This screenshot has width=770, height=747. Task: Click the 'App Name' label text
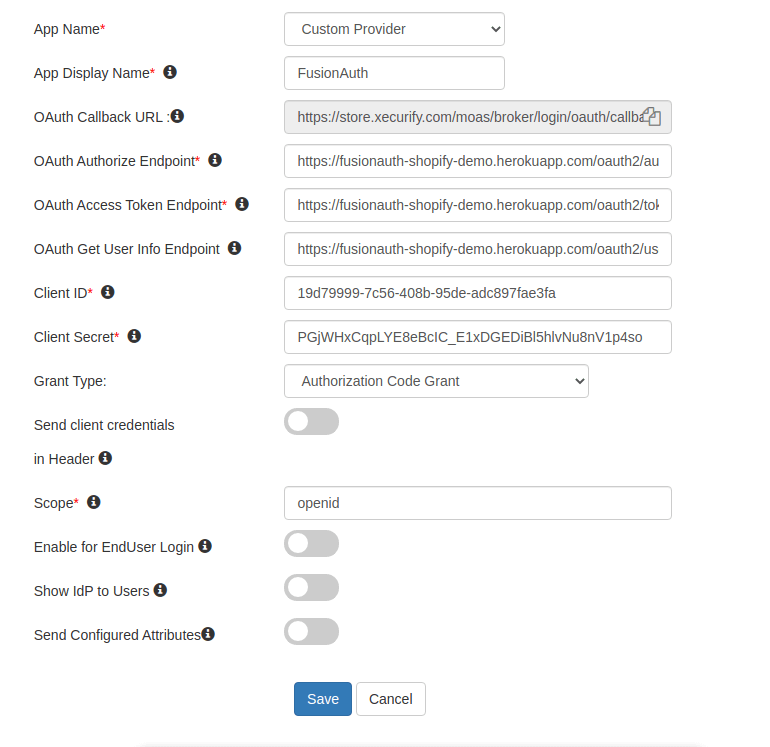[x=67, y=29]
